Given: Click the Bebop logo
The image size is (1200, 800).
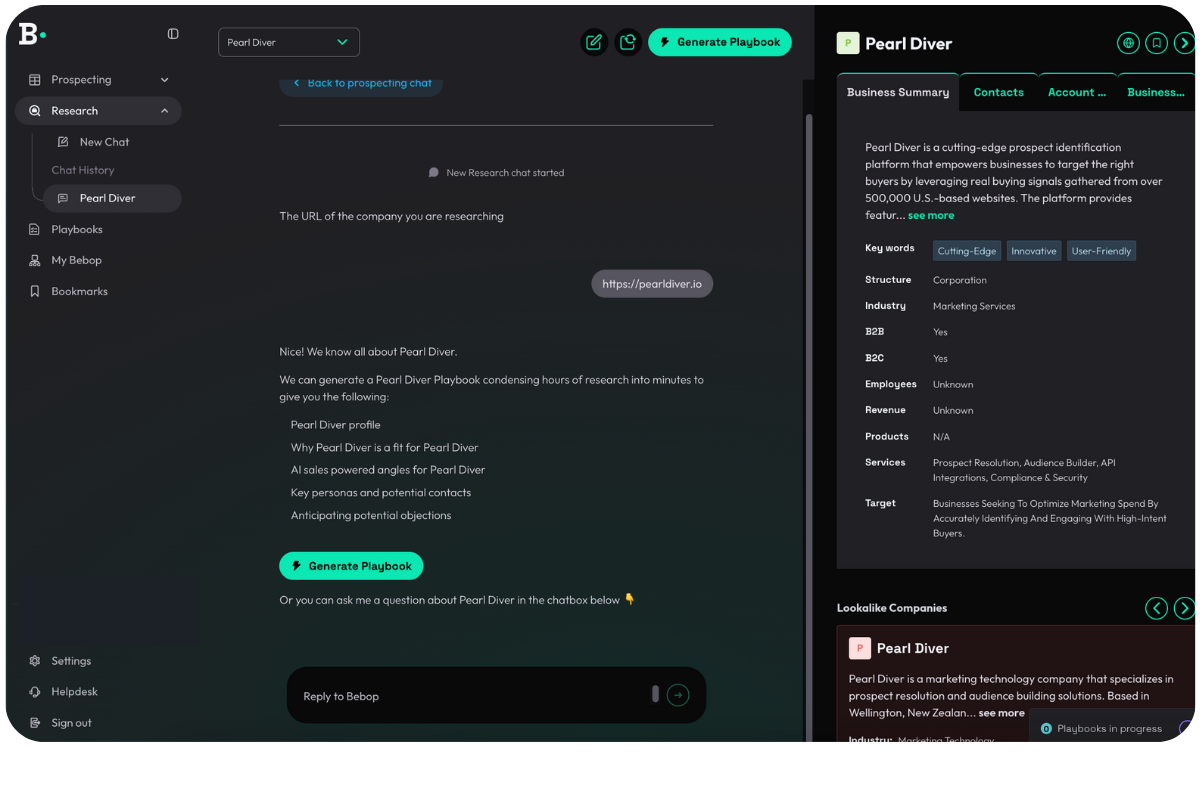Looking at the screenshot, I should (32, 34).
